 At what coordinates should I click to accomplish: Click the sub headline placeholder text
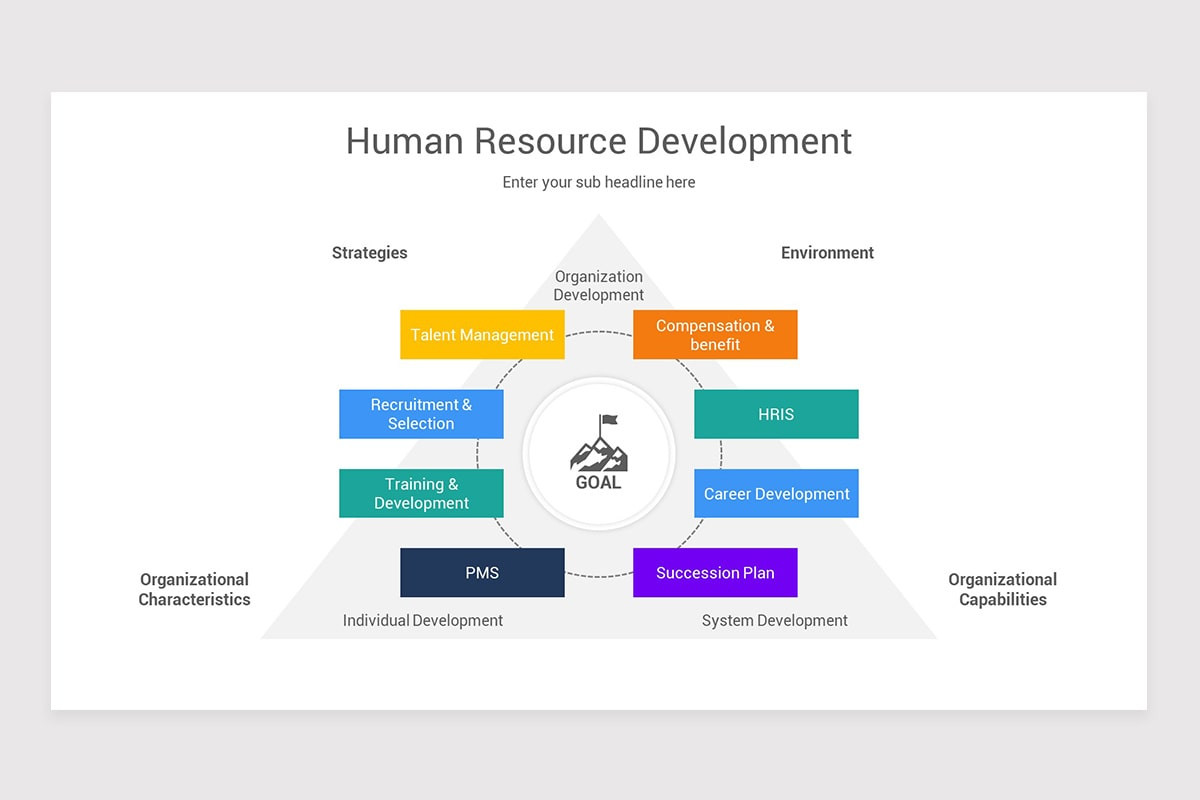(598, 182)
